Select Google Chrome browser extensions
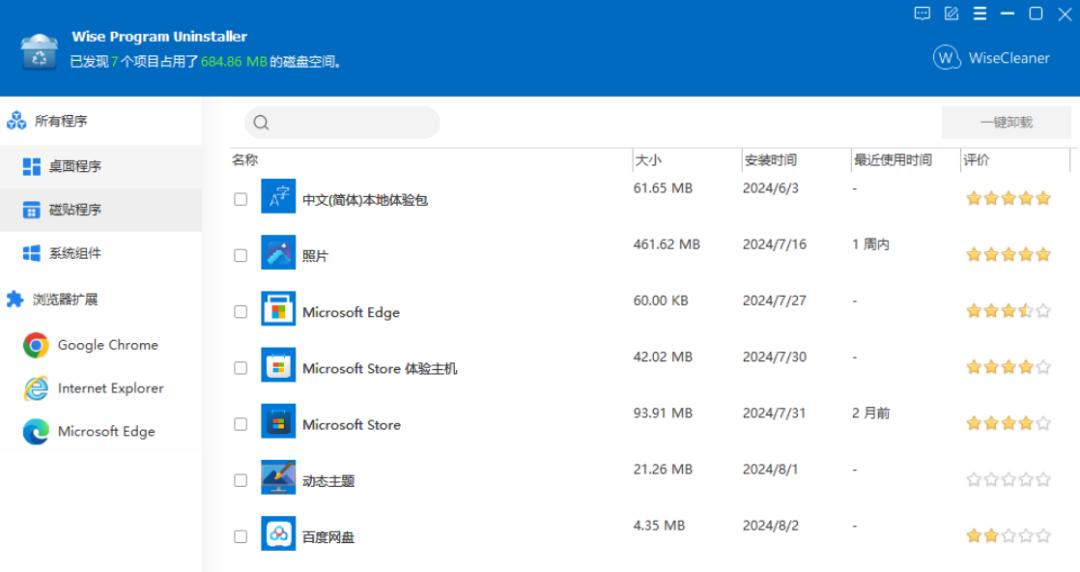Screen dimensions: 1080x572 tap(101, 345)
